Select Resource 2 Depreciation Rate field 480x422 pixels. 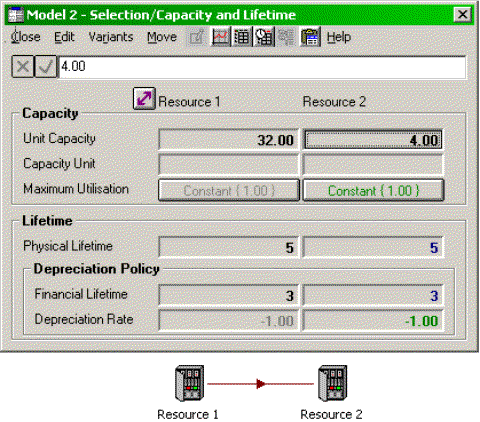coord(373,320)
